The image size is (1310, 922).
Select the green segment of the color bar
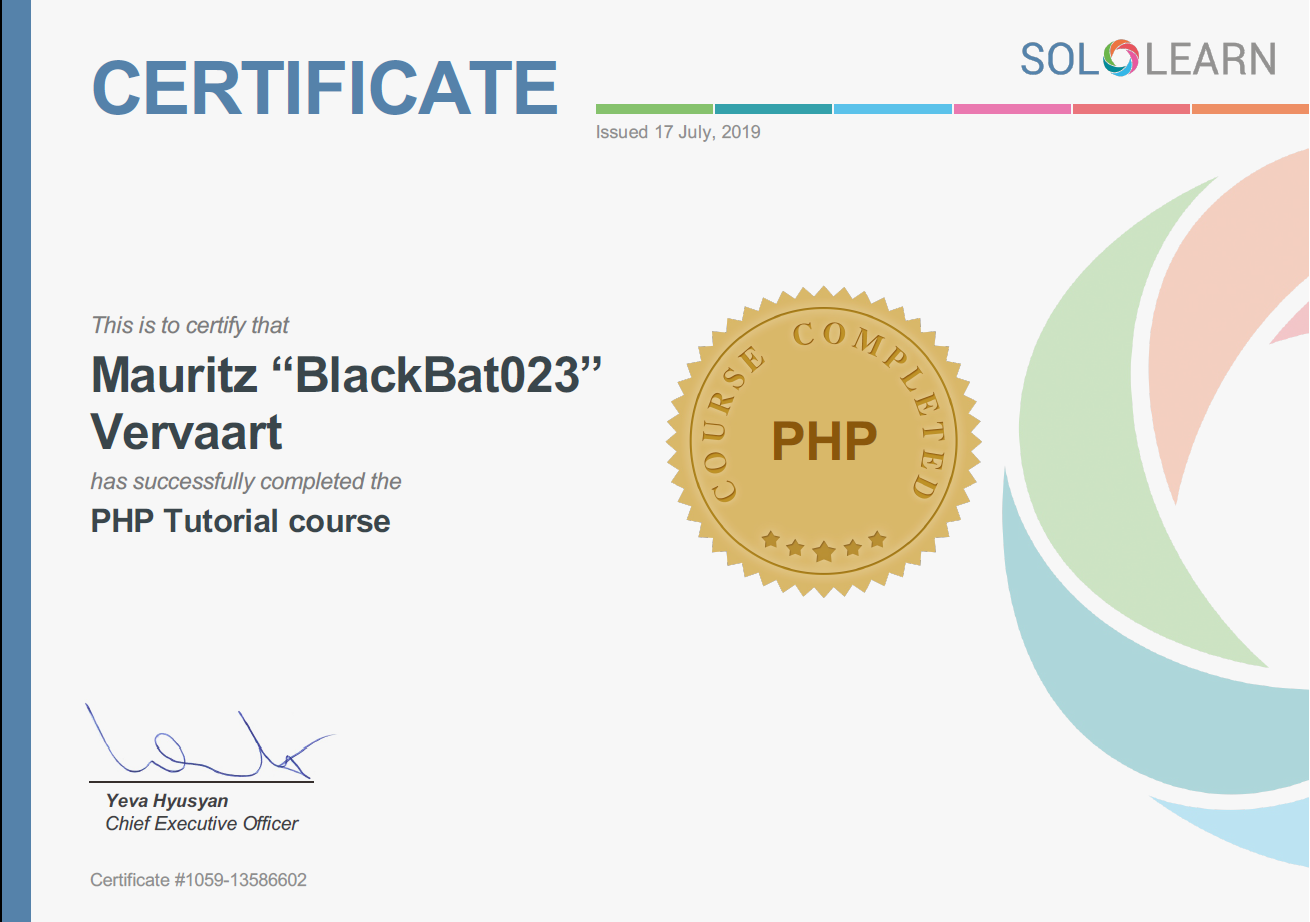point(654,108)
